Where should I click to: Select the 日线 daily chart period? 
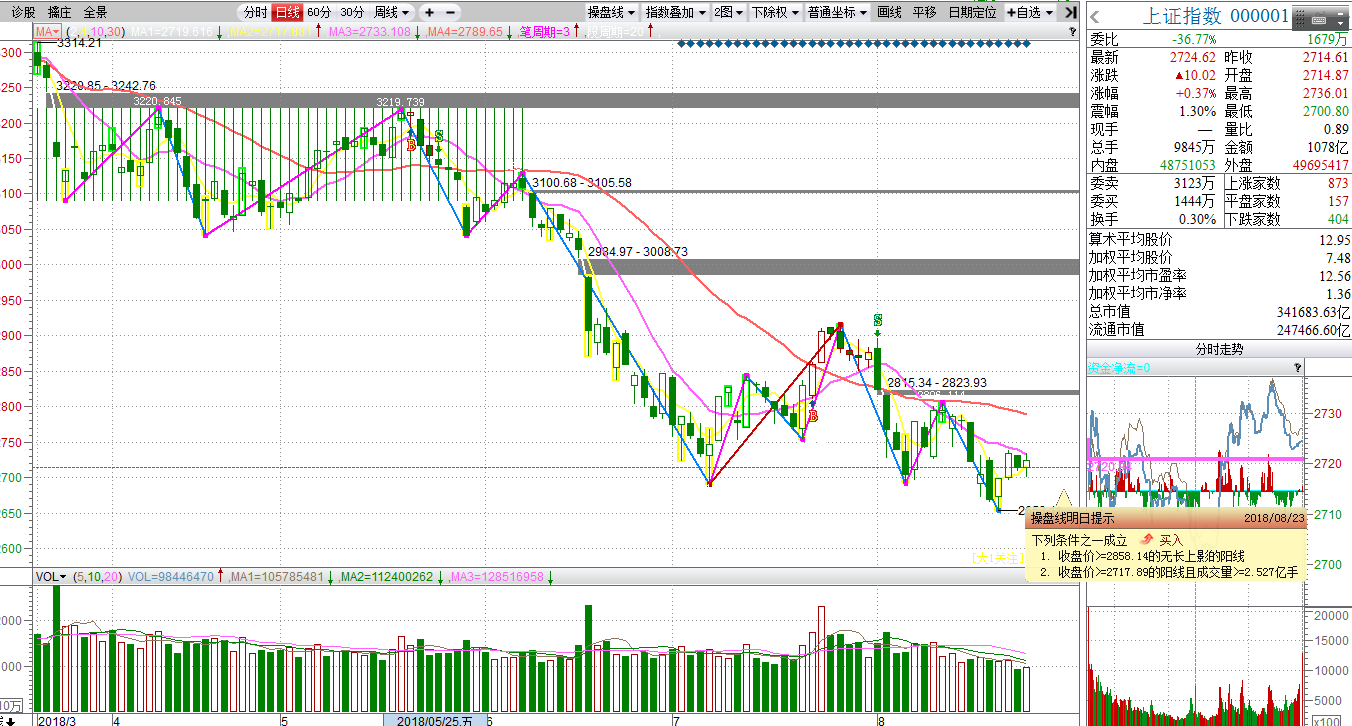click(x=287, y=13)
